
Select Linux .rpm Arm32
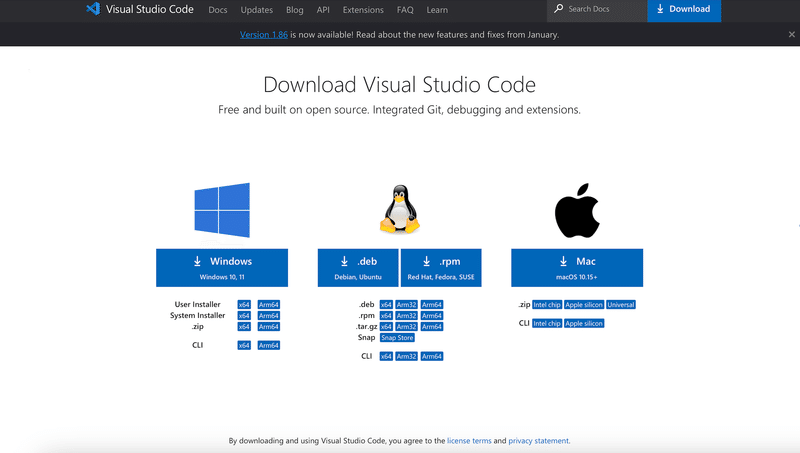pos(407,316)
